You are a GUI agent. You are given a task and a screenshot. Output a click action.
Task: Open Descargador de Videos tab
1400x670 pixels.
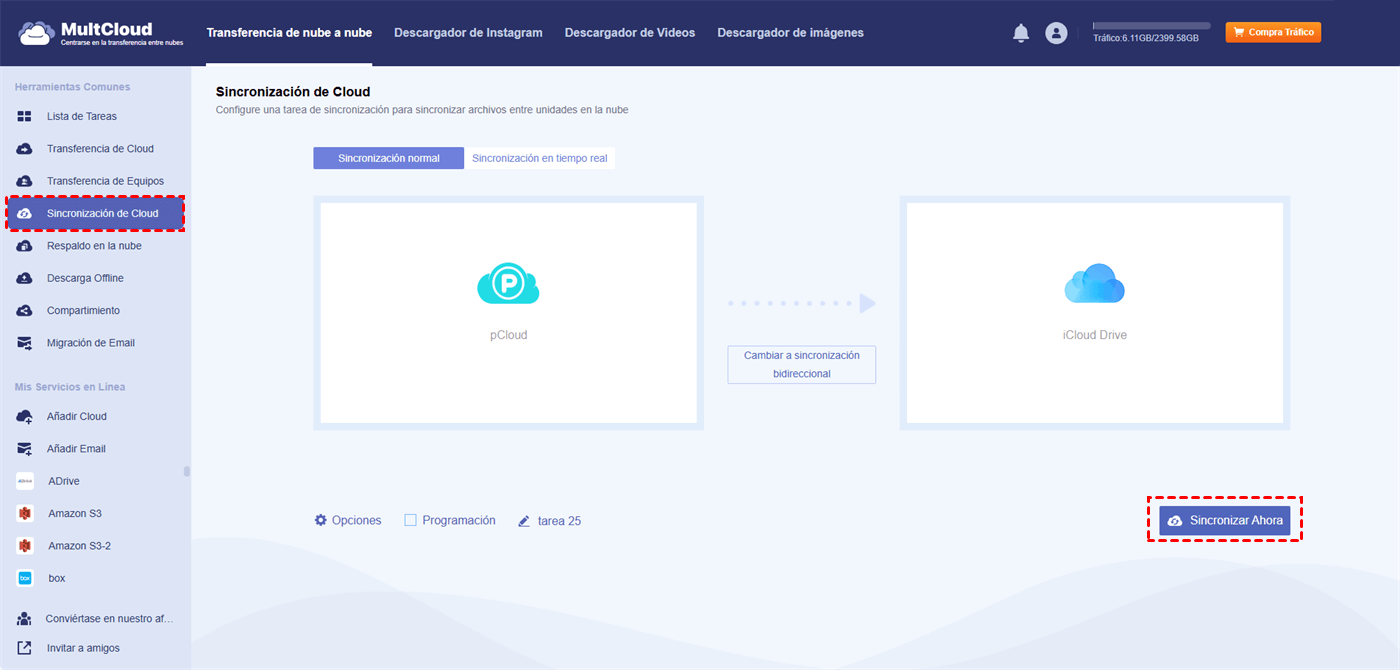point(630,33)
